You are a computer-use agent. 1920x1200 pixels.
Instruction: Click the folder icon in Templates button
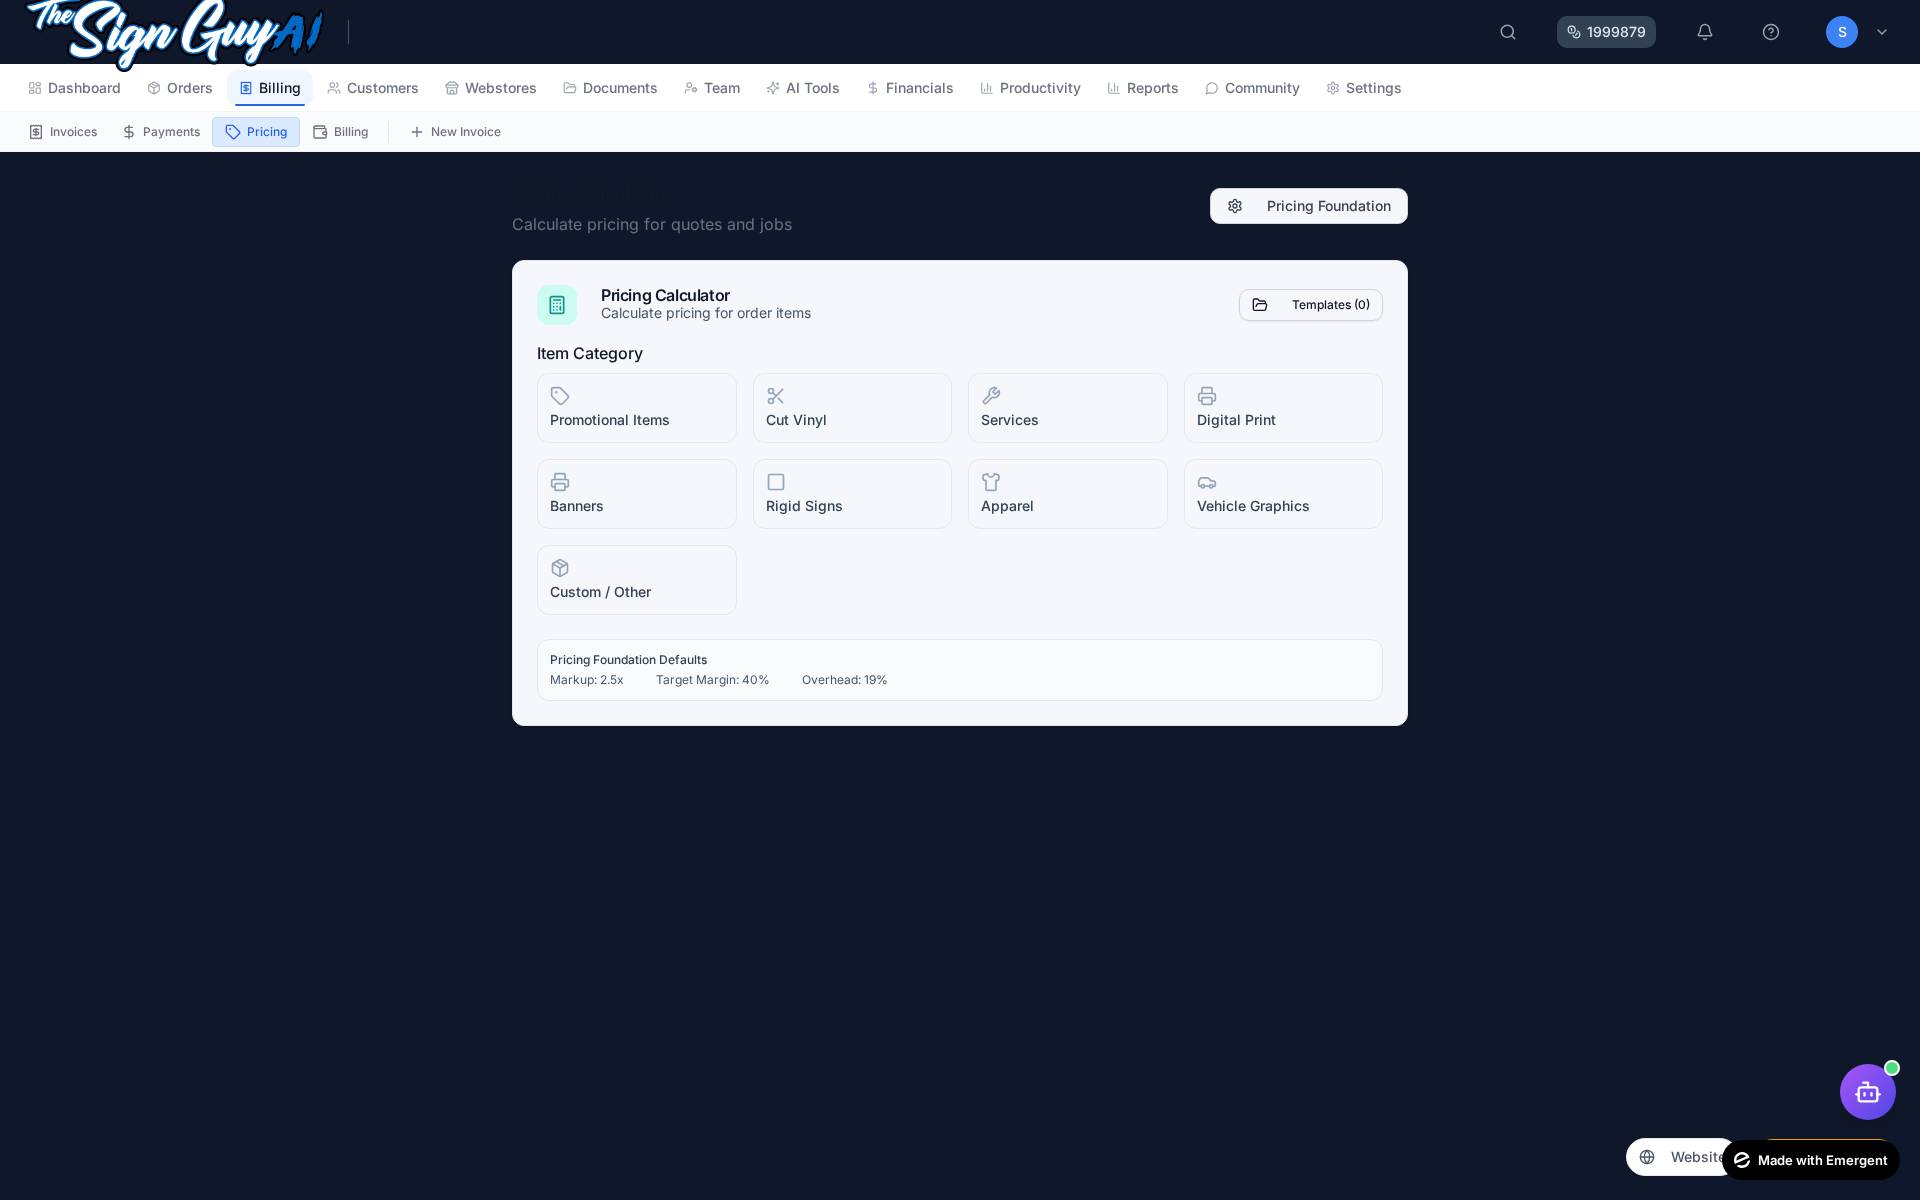click(x=1260, y=305)
